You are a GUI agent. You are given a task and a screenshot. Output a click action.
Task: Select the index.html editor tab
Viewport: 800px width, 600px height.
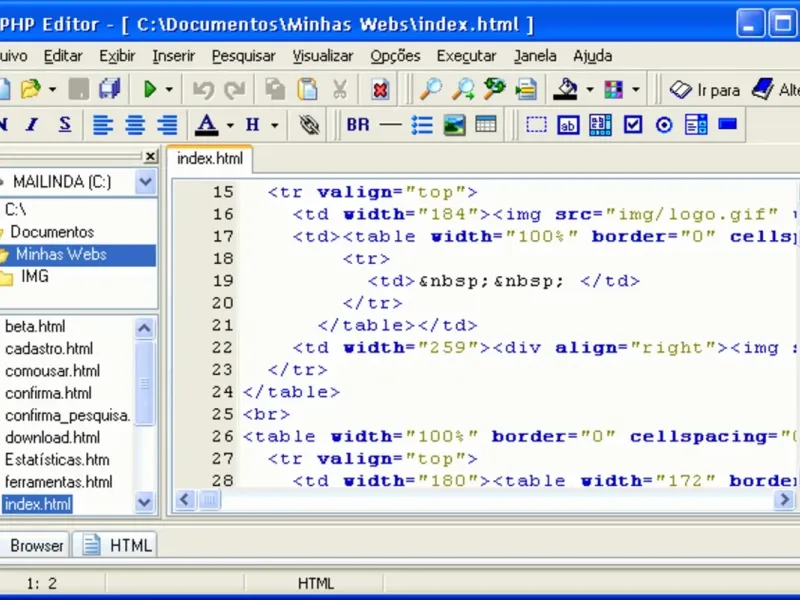210,159
